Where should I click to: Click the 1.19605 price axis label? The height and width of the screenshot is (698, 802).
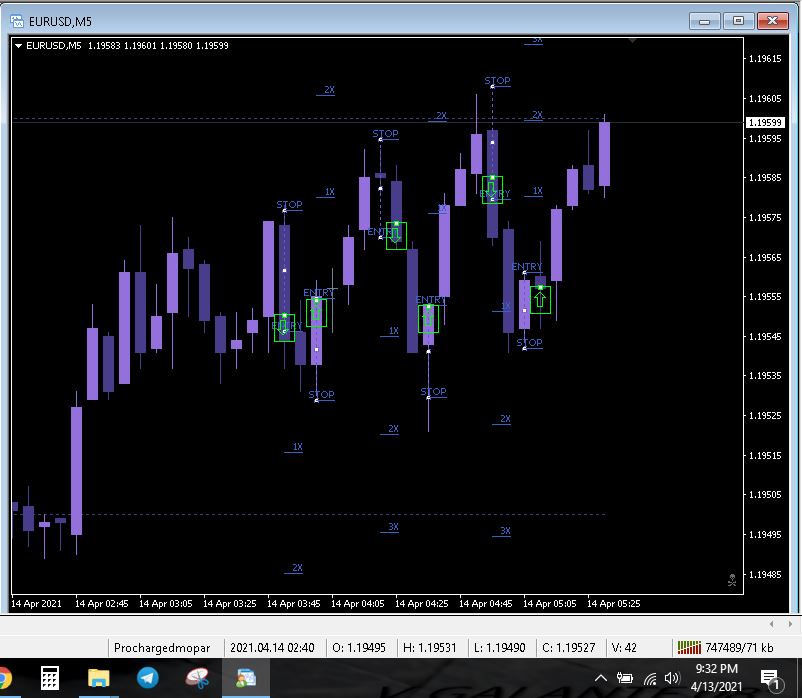point(765,99)
